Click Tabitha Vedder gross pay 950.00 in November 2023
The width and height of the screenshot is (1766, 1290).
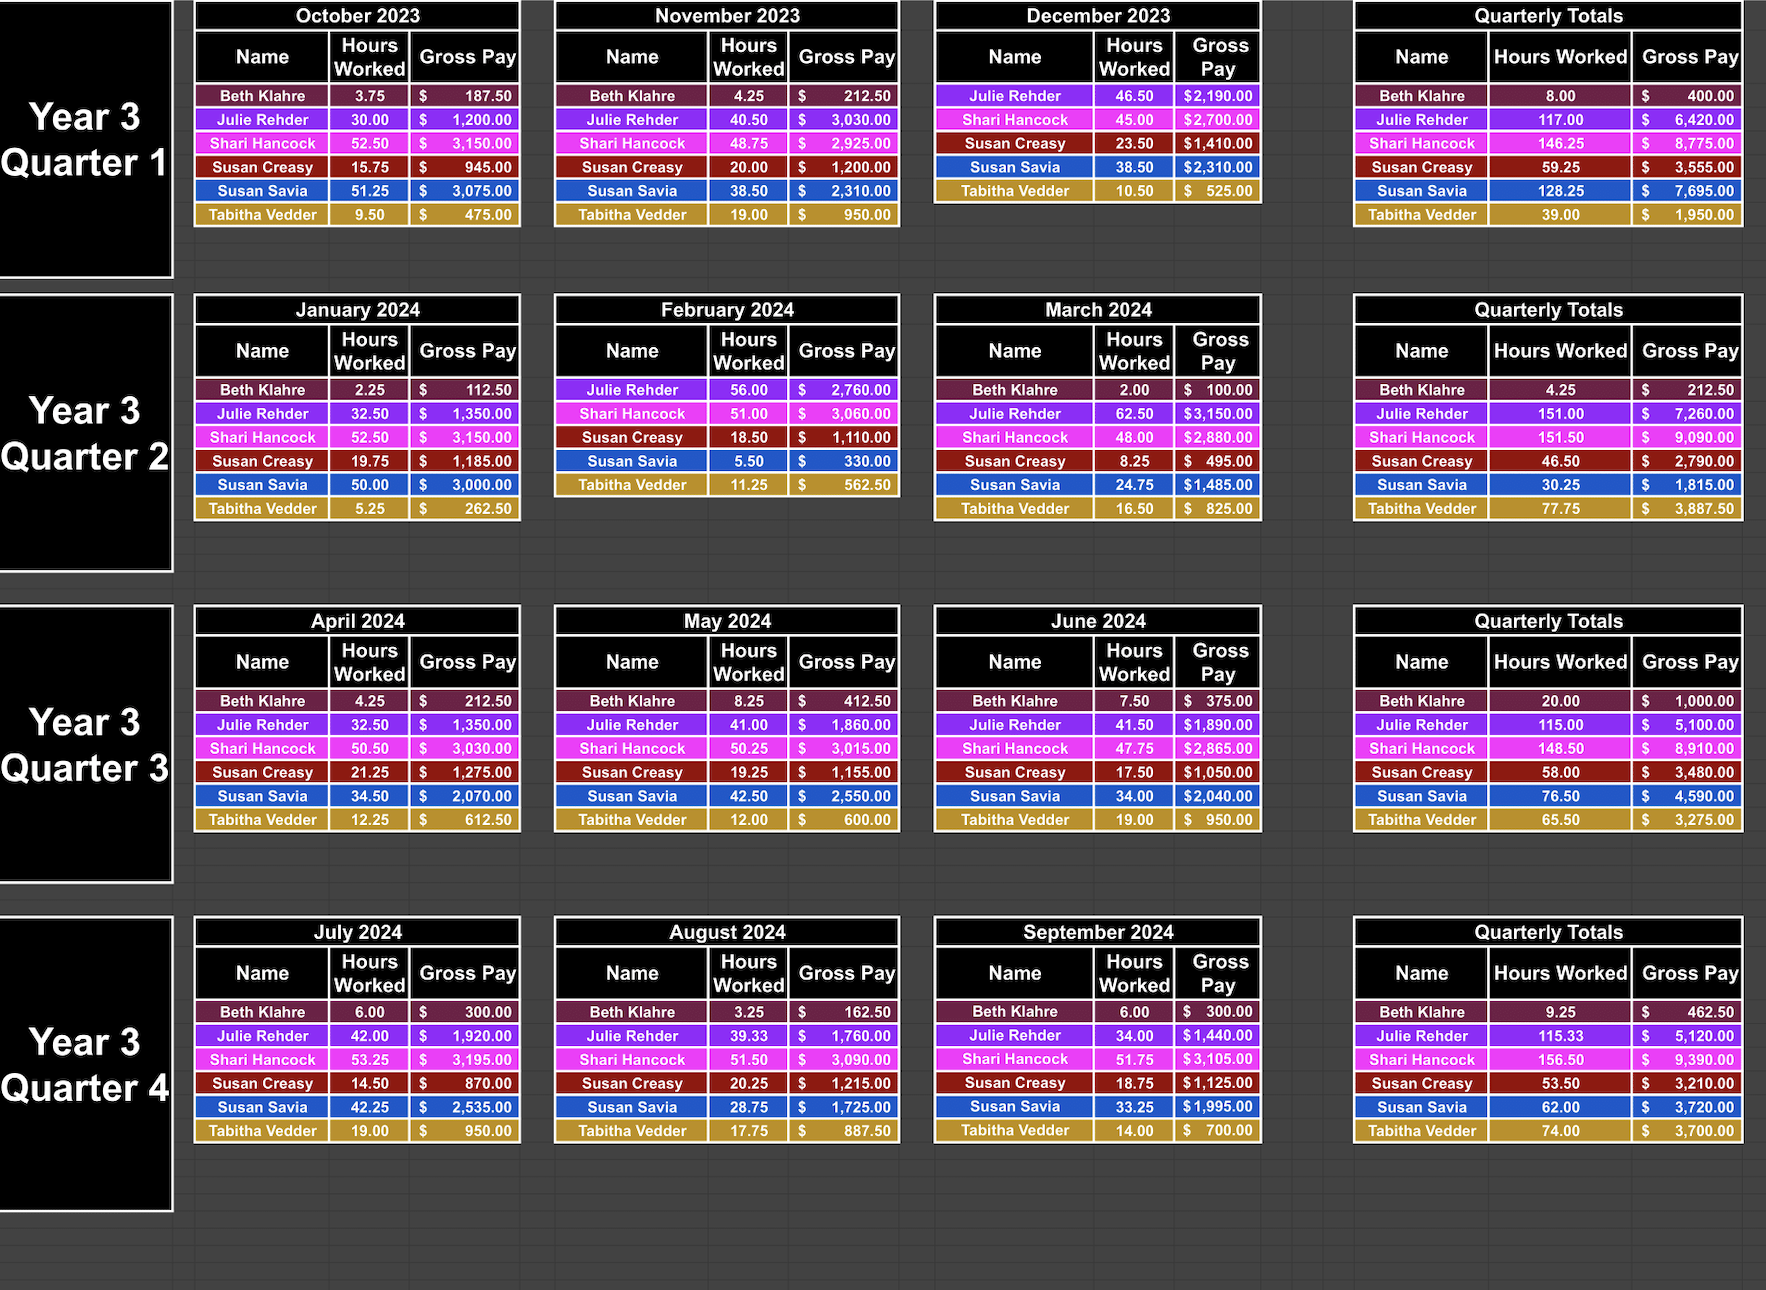point(845,215)
